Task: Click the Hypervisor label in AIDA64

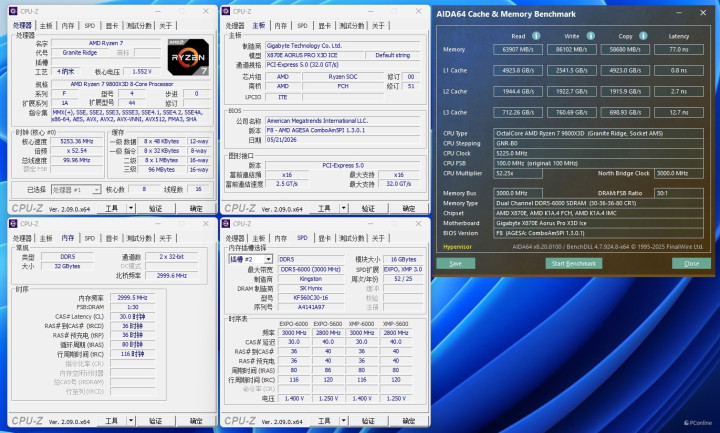Action: click(457, 247)
